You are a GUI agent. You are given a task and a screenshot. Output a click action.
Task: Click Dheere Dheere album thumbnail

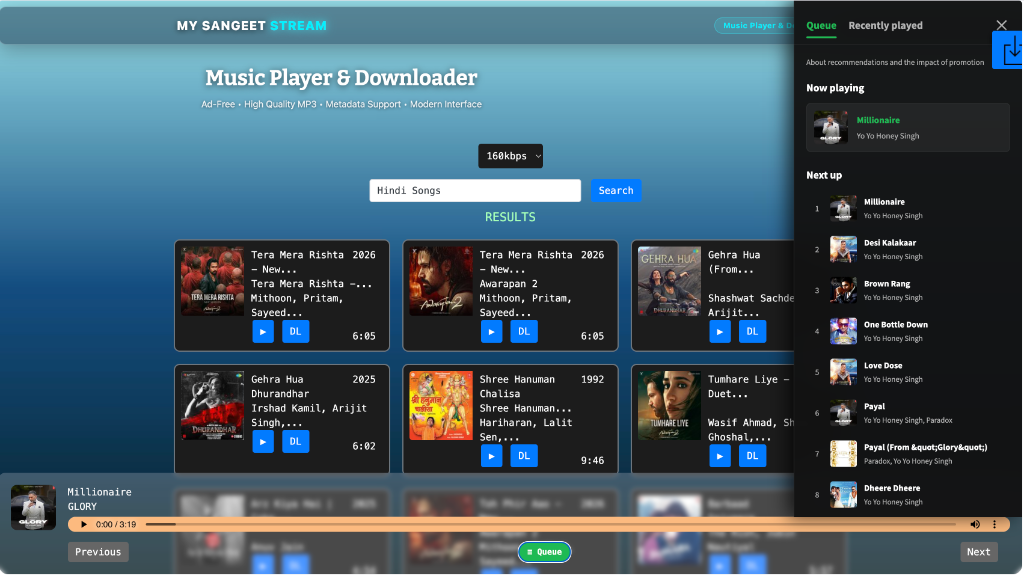(x=843, y=495)
